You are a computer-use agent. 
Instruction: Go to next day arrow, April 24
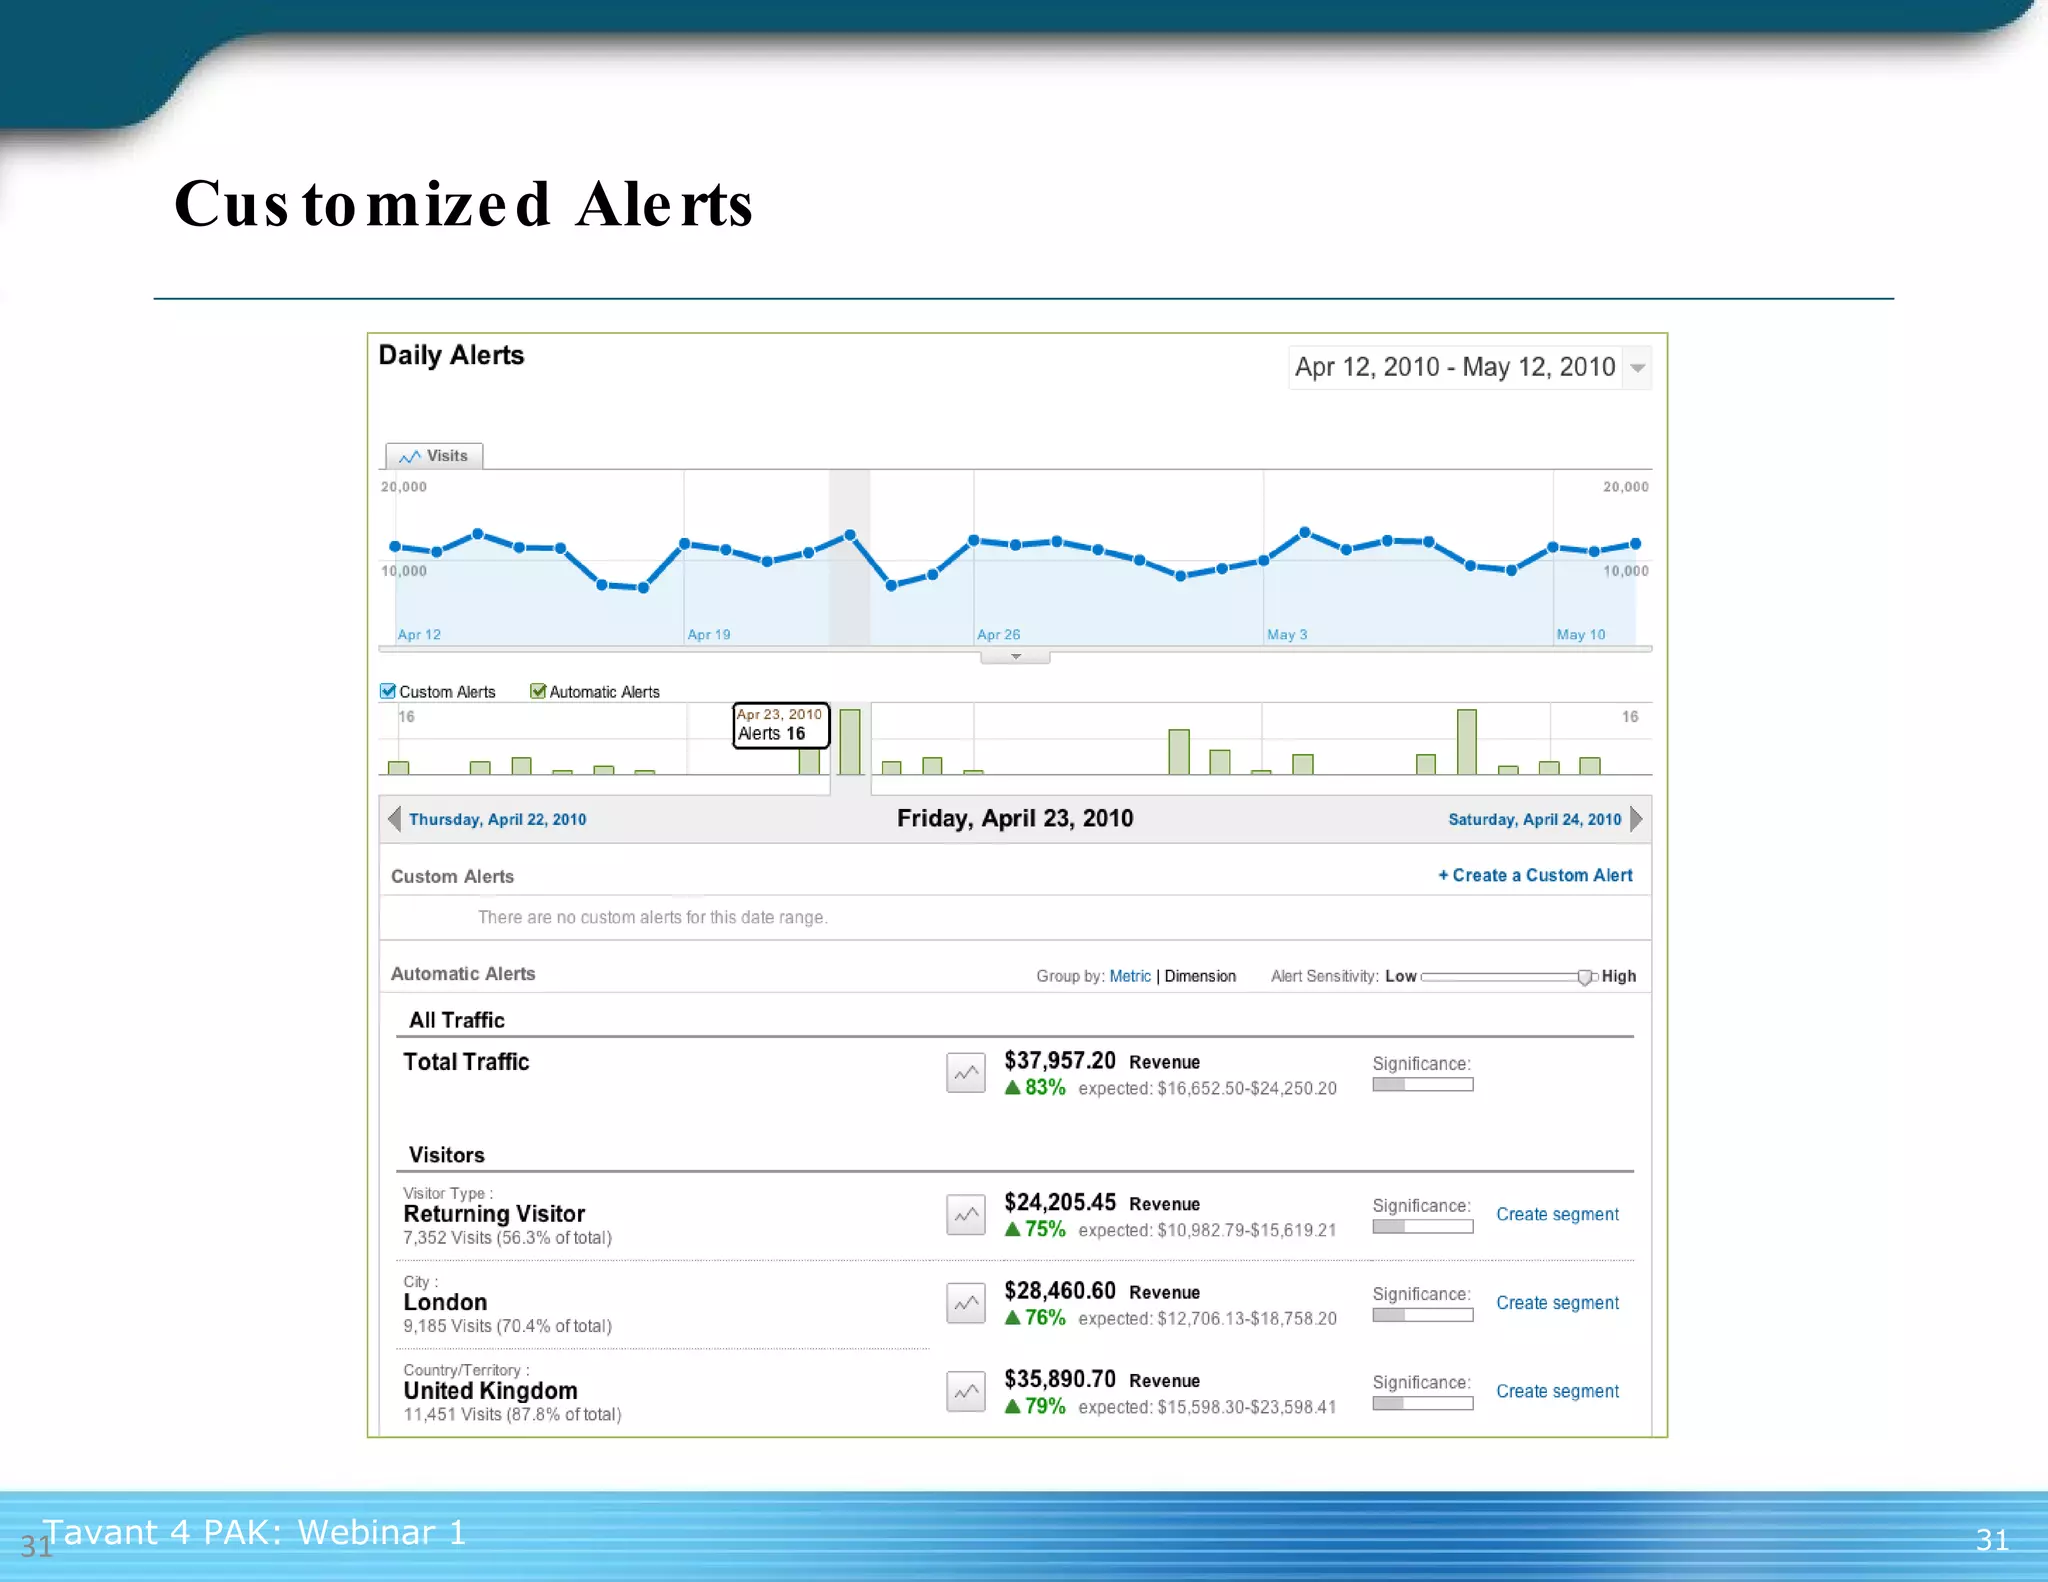coord(1636,819)
